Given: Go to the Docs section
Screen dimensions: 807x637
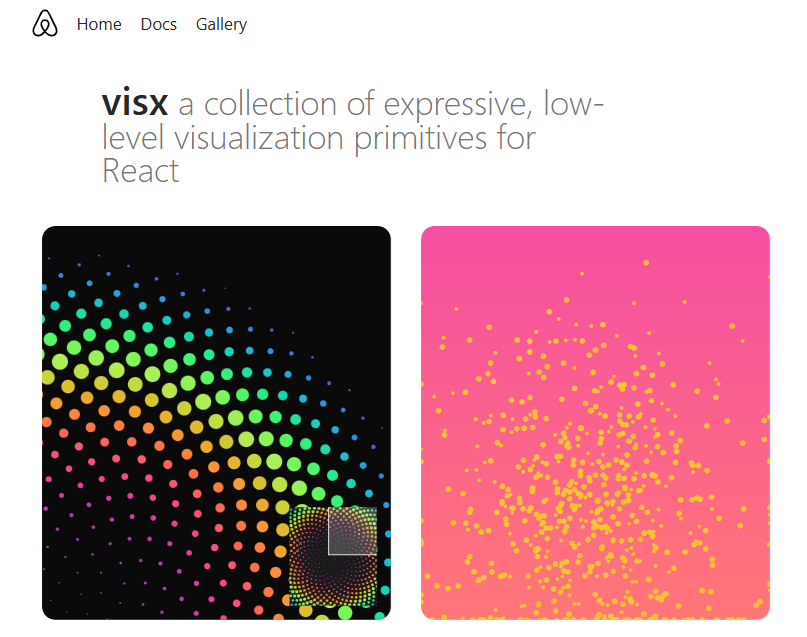Looking at the screenshot, I should point(159,24).
